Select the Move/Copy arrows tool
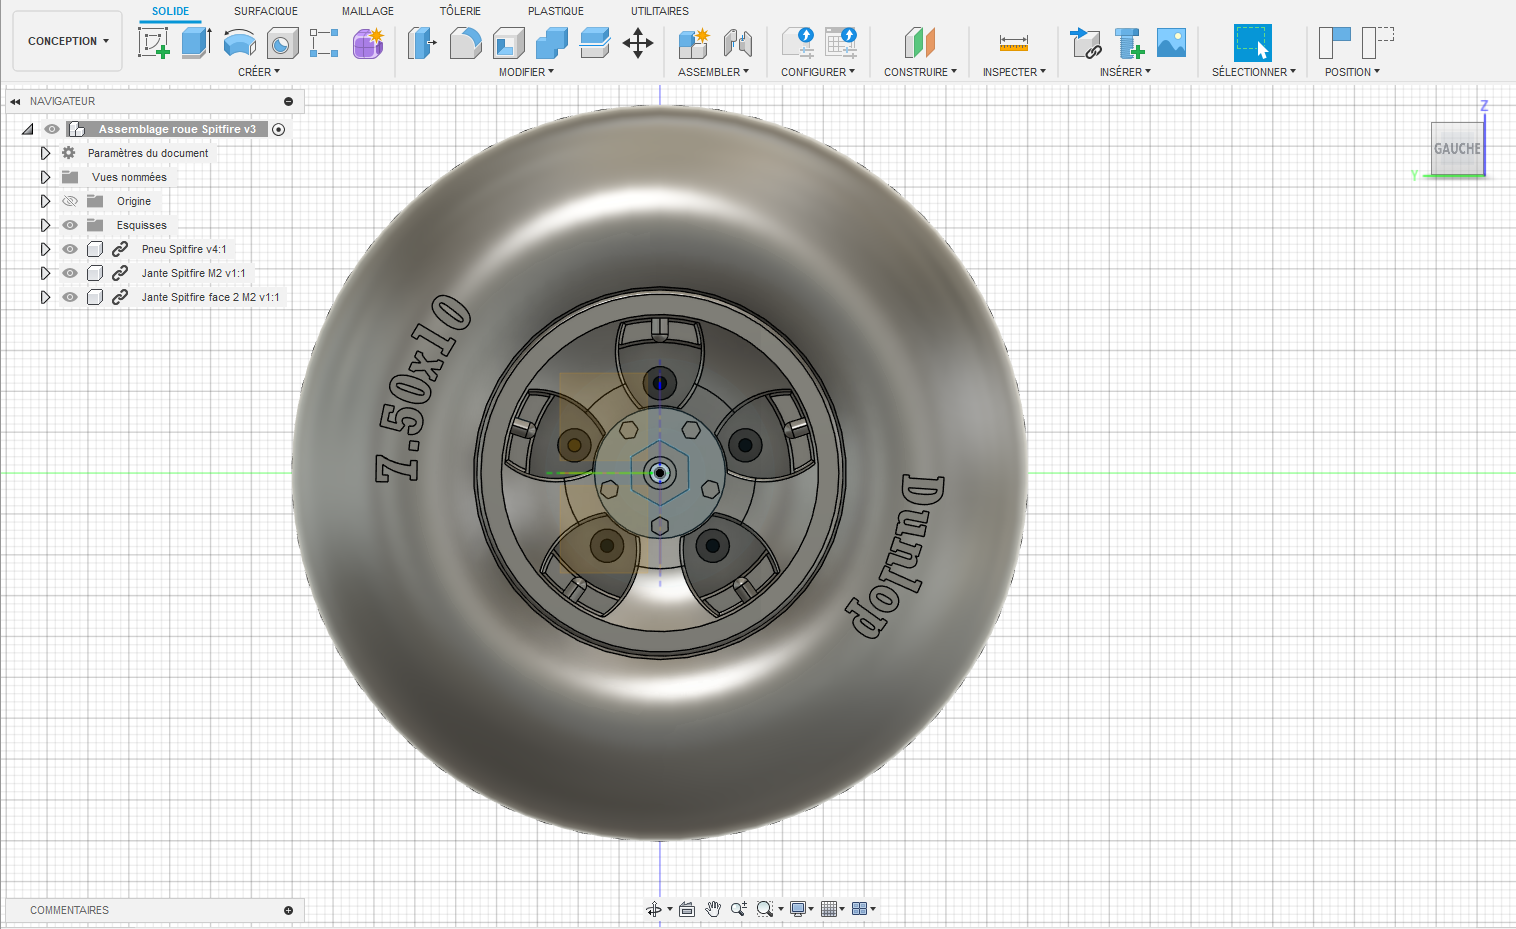Viewport: 1516px width, 929px height. [638, 43]
